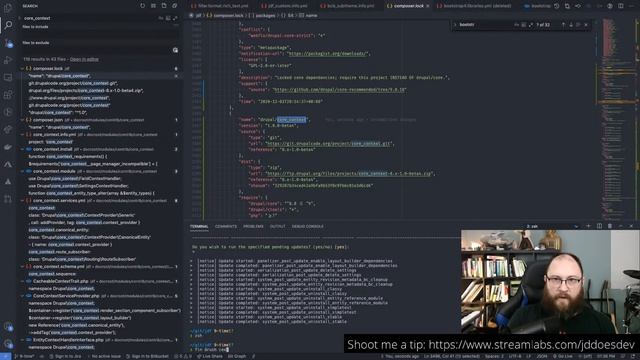
Task: Refresh the search results
Action: (x=142, y=6)
